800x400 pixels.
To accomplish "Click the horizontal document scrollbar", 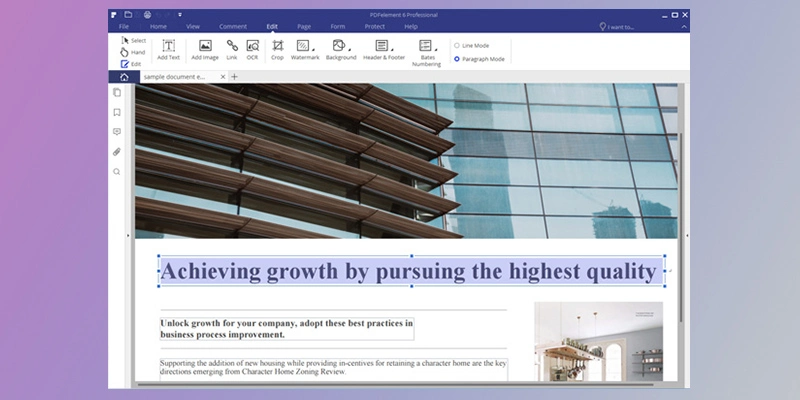I will coord(395,384).
